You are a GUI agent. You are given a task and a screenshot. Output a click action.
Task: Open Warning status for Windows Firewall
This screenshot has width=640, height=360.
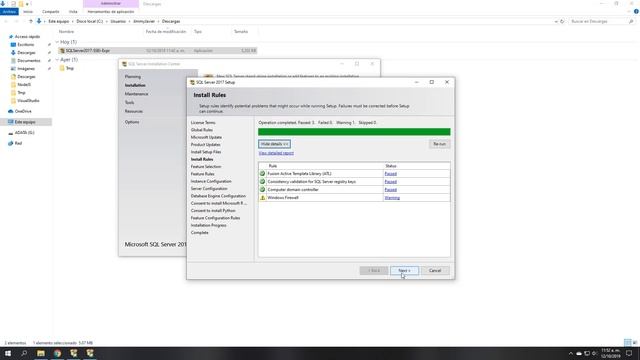point(392,198)
